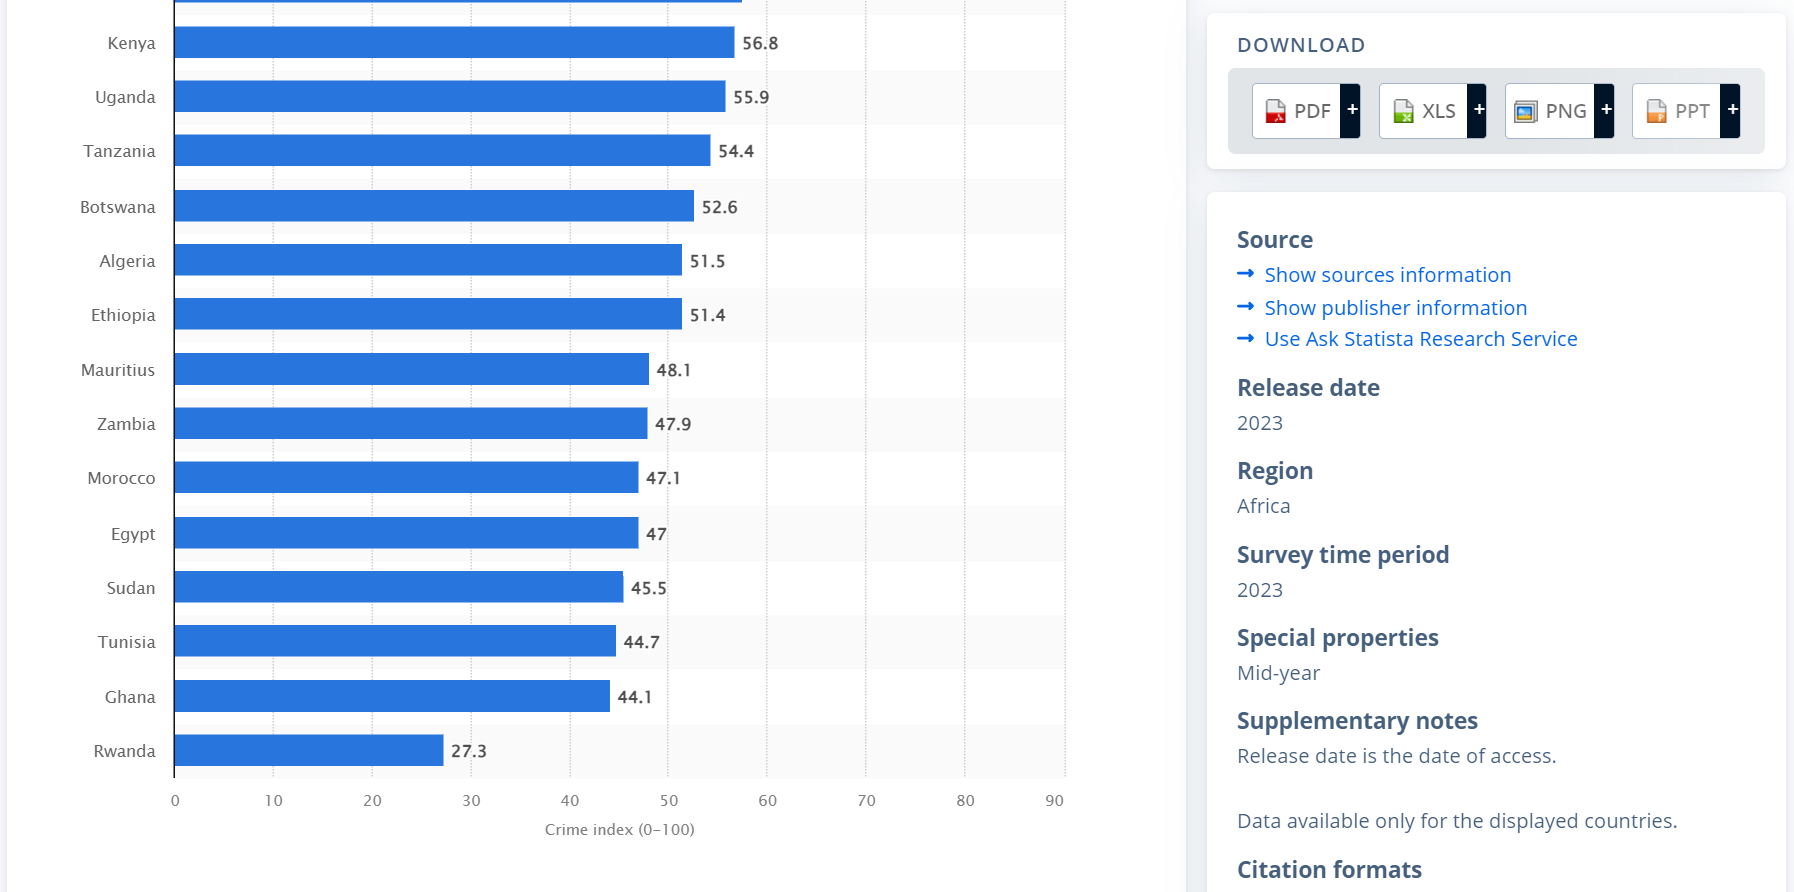The width and height of the screenshot is (1794, 892).
Task: Expand the PDF download plus button
Action: pyautogui.click(x=1351, y=110)
